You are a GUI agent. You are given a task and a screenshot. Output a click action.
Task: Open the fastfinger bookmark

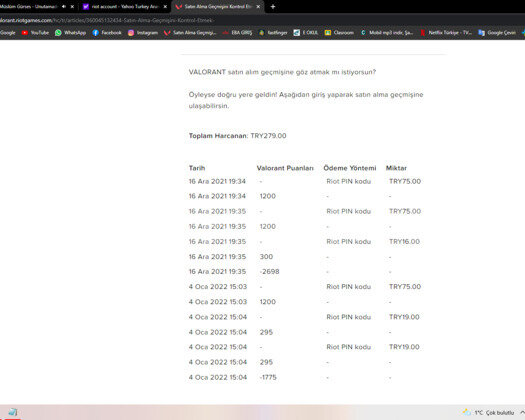[x=273, y=32]
